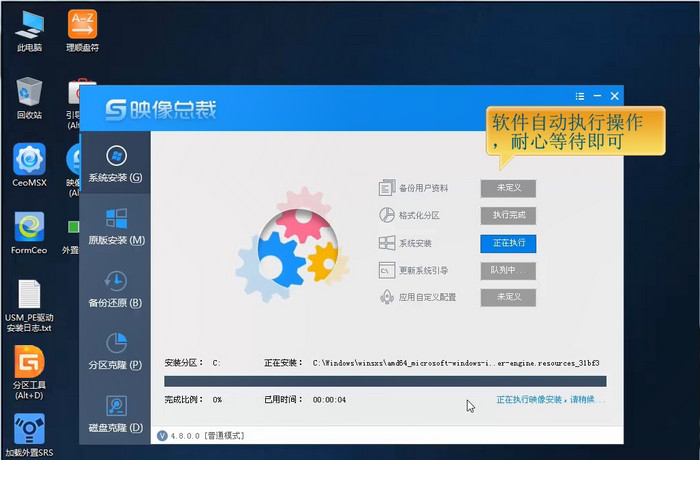Viewport: 700px width, 478px height.
Task: Open the 回收站 recycle bin icon
Action: click(x=29, y=98)
